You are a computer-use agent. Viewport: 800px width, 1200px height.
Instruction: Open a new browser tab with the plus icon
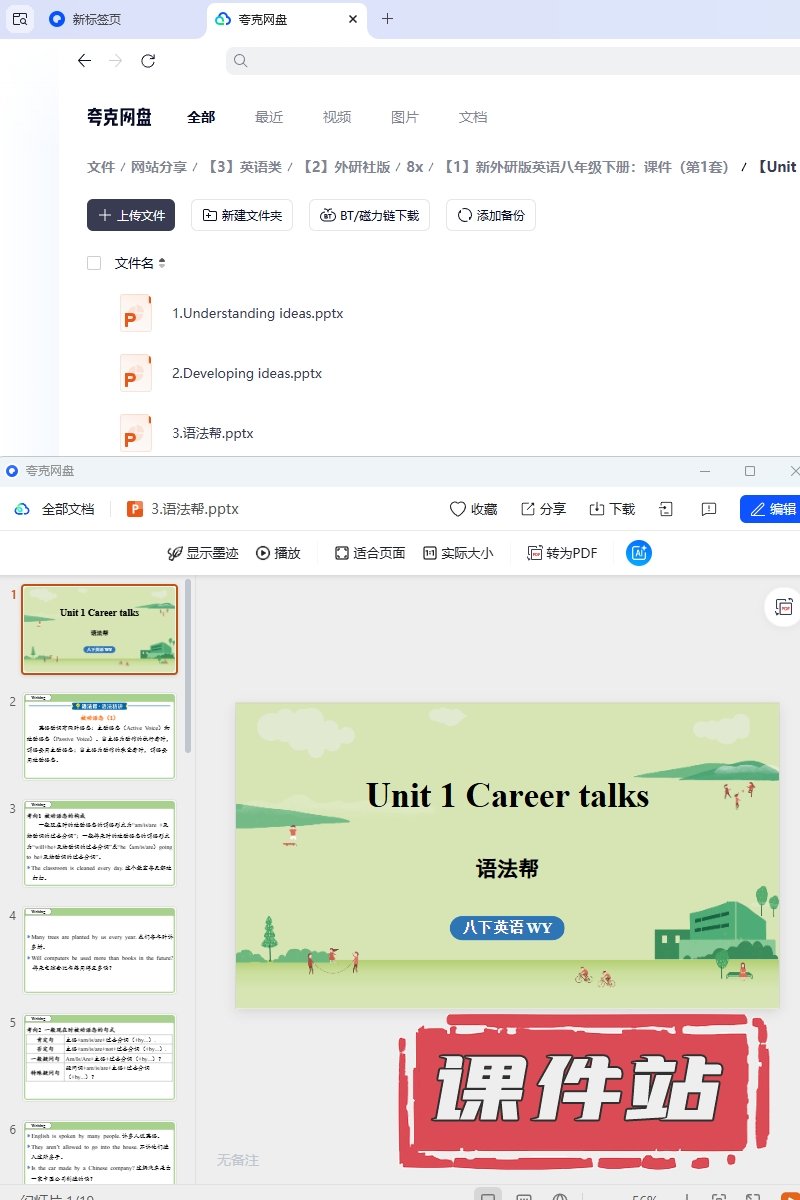point(388,19)
